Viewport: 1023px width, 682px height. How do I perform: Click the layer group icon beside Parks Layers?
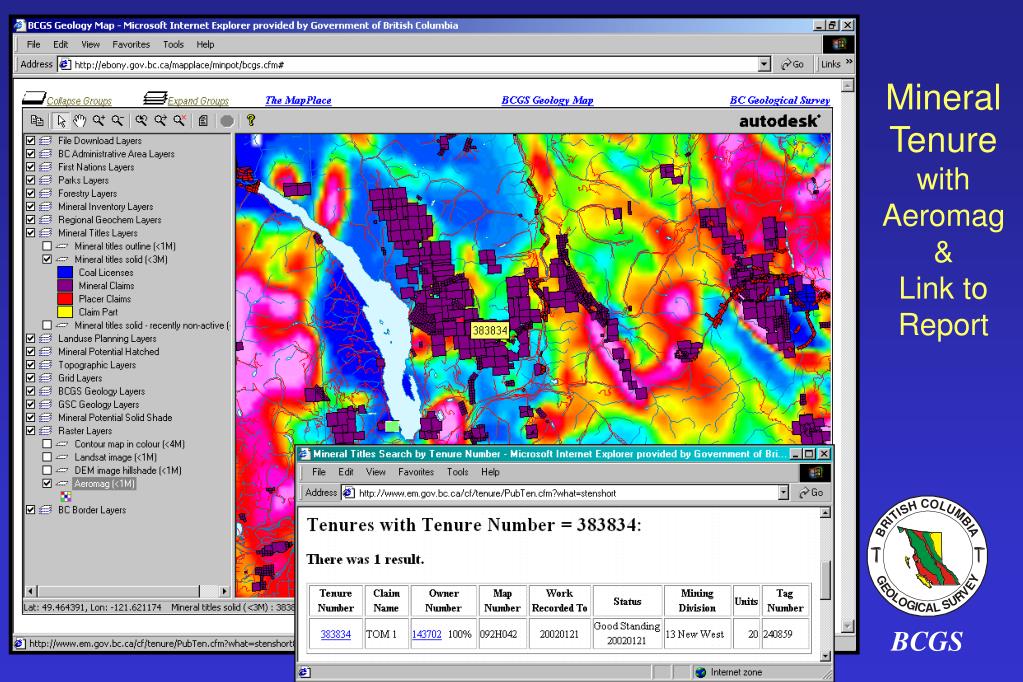(x=46, y=180)
